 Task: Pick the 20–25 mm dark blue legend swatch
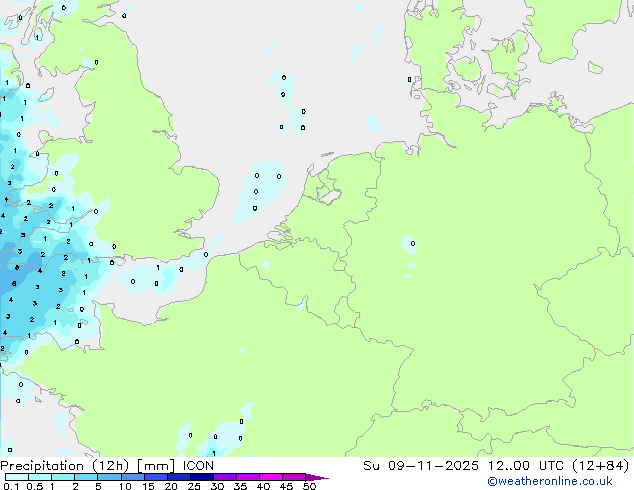[179, 477]
